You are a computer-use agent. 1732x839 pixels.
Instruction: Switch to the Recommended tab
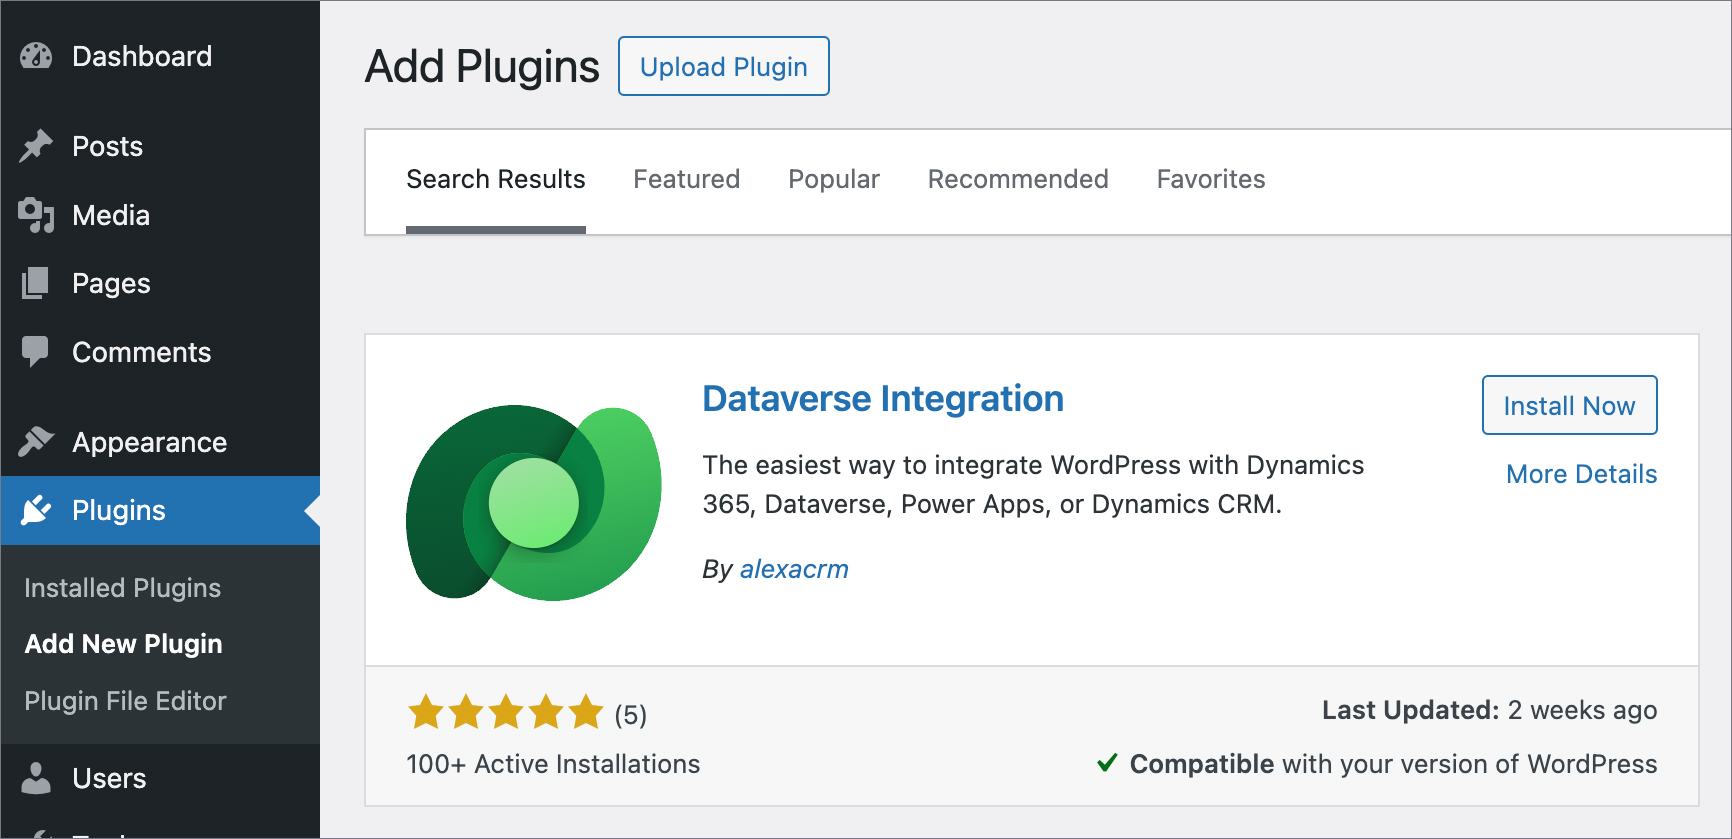[x=1018, y=180]
